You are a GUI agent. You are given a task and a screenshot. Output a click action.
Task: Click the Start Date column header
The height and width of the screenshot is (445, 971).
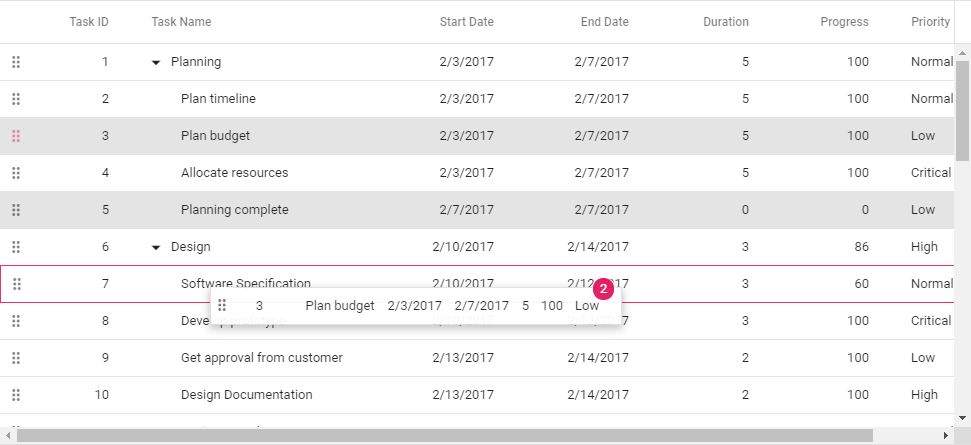[466, 22]
